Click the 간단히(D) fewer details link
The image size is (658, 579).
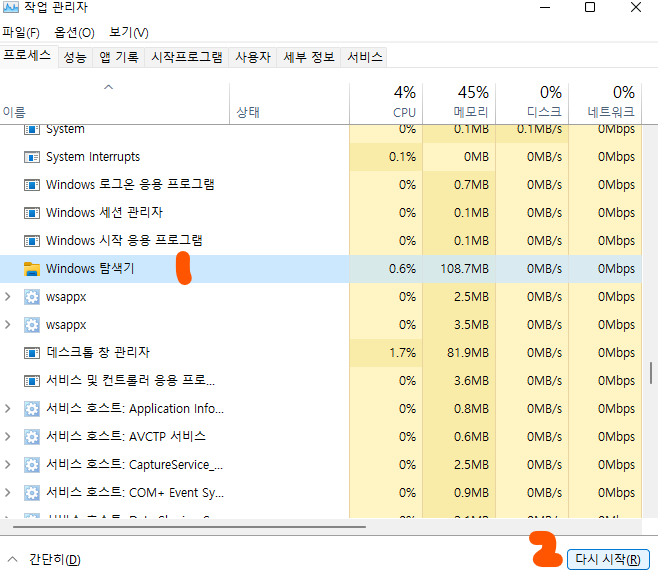[55, 560]
